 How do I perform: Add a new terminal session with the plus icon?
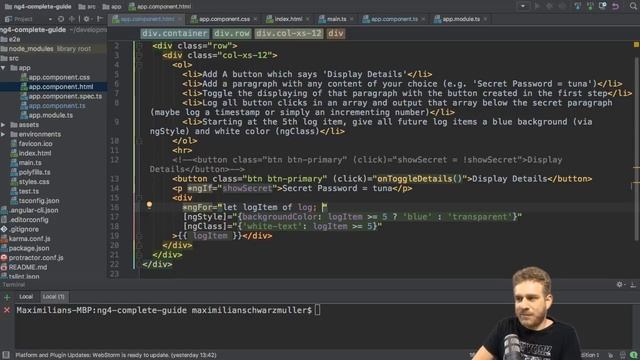click(7, 297)
